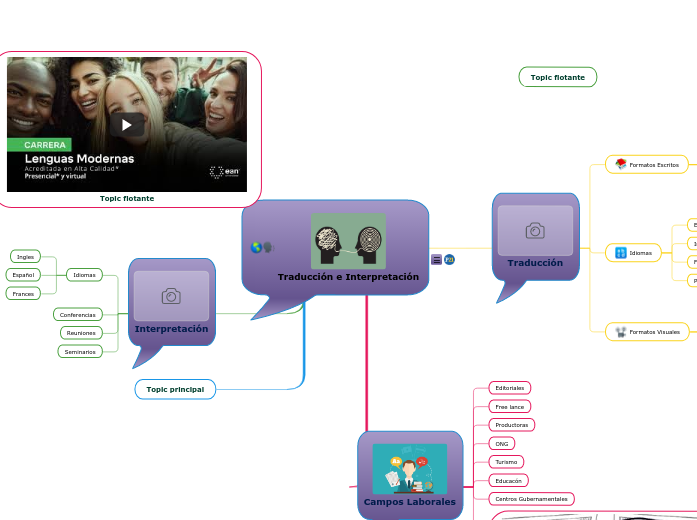Click the two heads image in central topic
This screenshot has width=697, height=520.
click(348, 241)
